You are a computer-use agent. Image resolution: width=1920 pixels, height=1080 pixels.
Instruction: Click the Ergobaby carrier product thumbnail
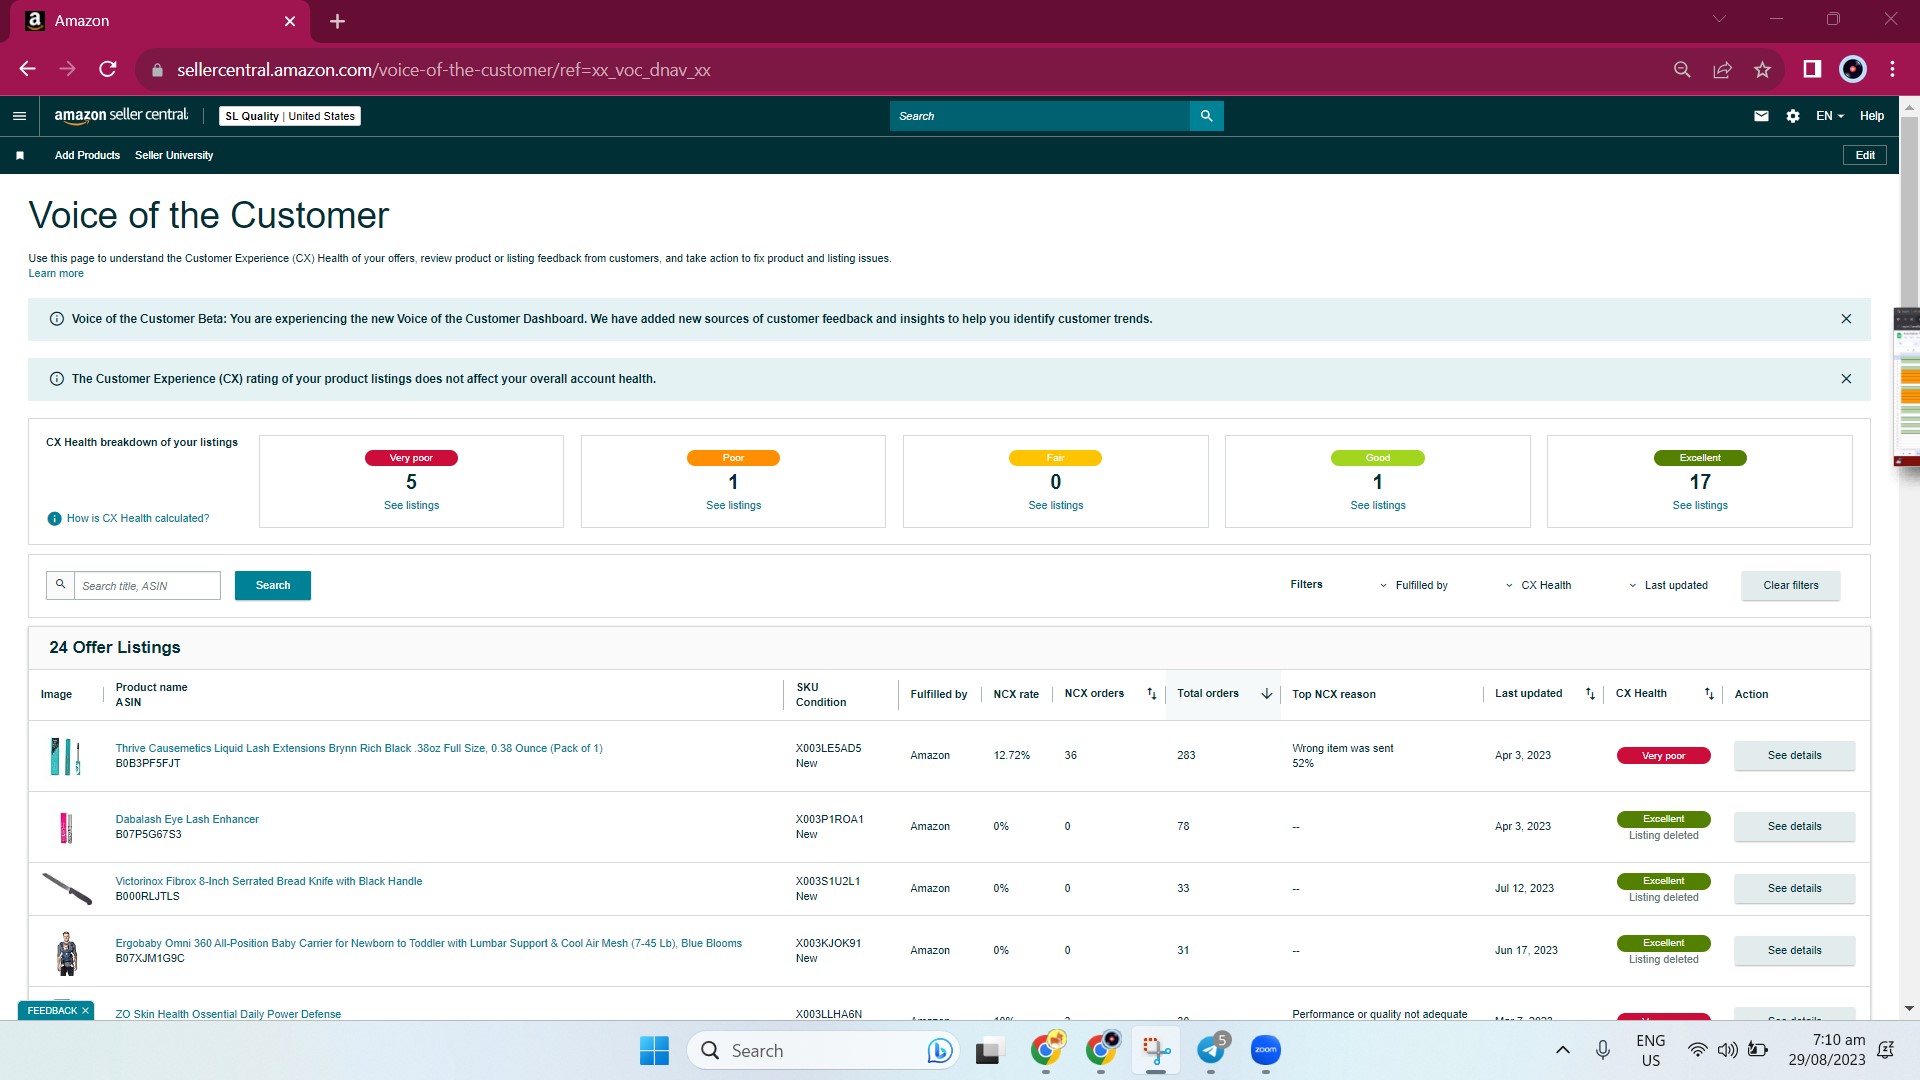coord(67,953)
